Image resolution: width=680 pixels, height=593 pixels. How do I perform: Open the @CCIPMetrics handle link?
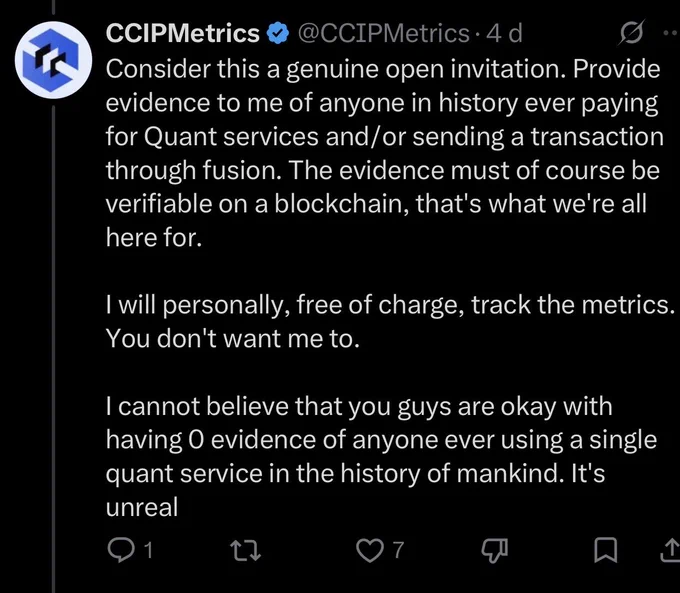point(383,33)
